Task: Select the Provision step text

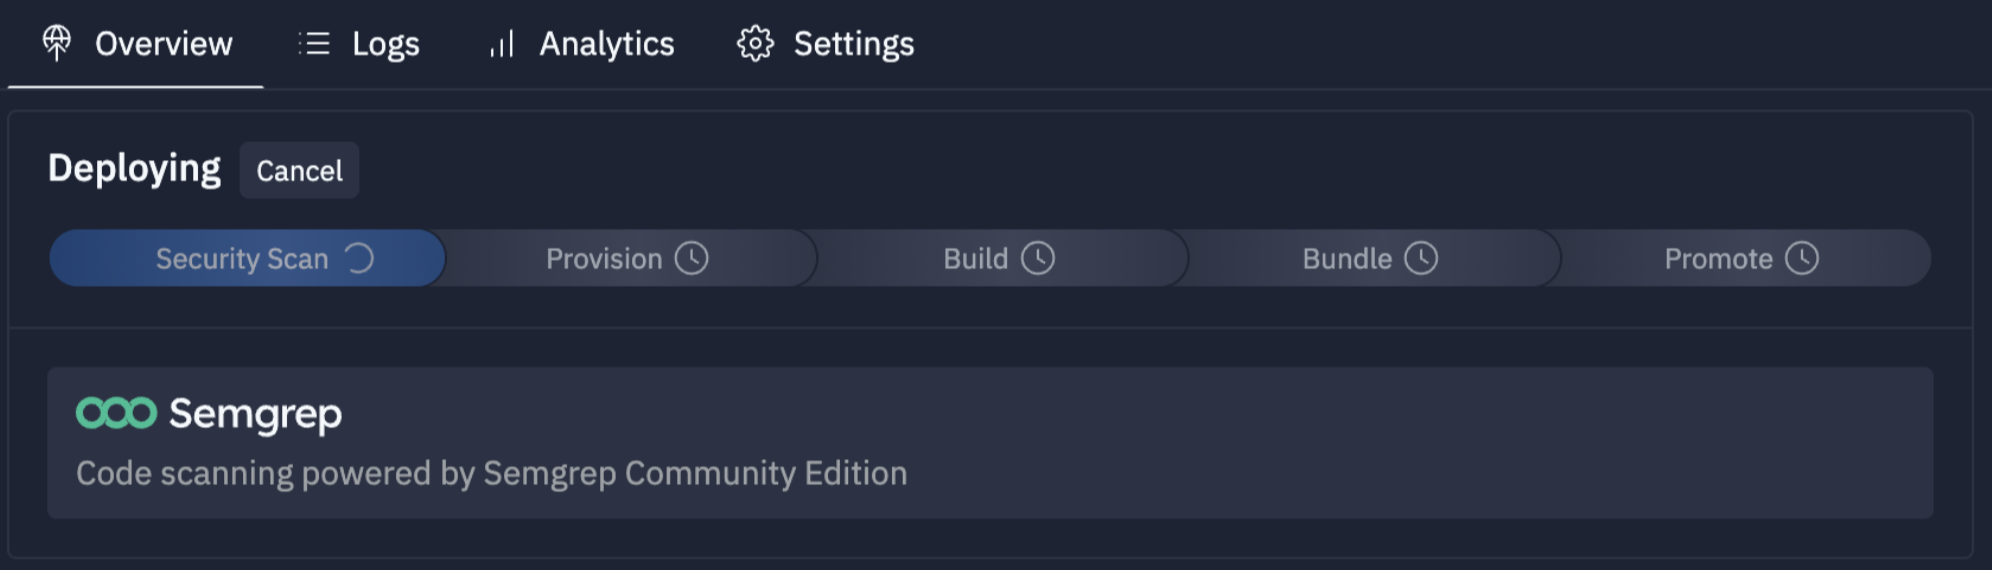Action: (604, 259)
